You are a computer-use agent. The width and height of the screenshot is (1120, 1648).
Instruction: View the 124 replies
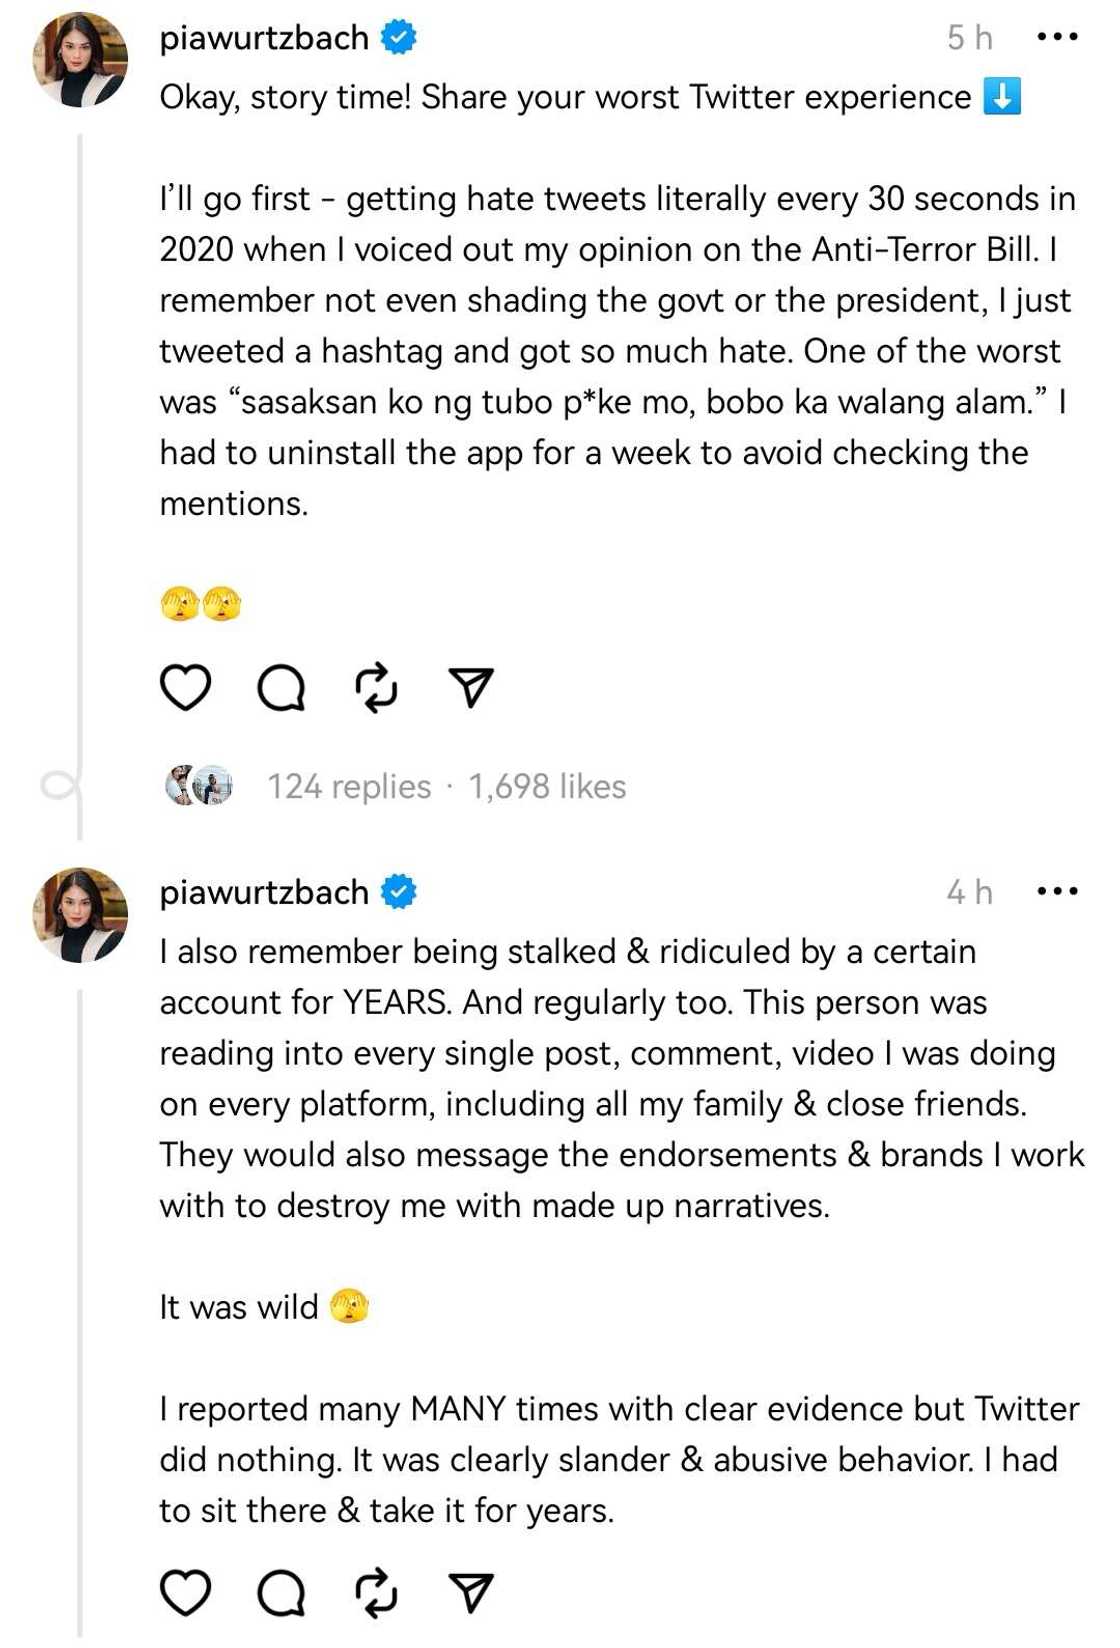coord(349,787)
